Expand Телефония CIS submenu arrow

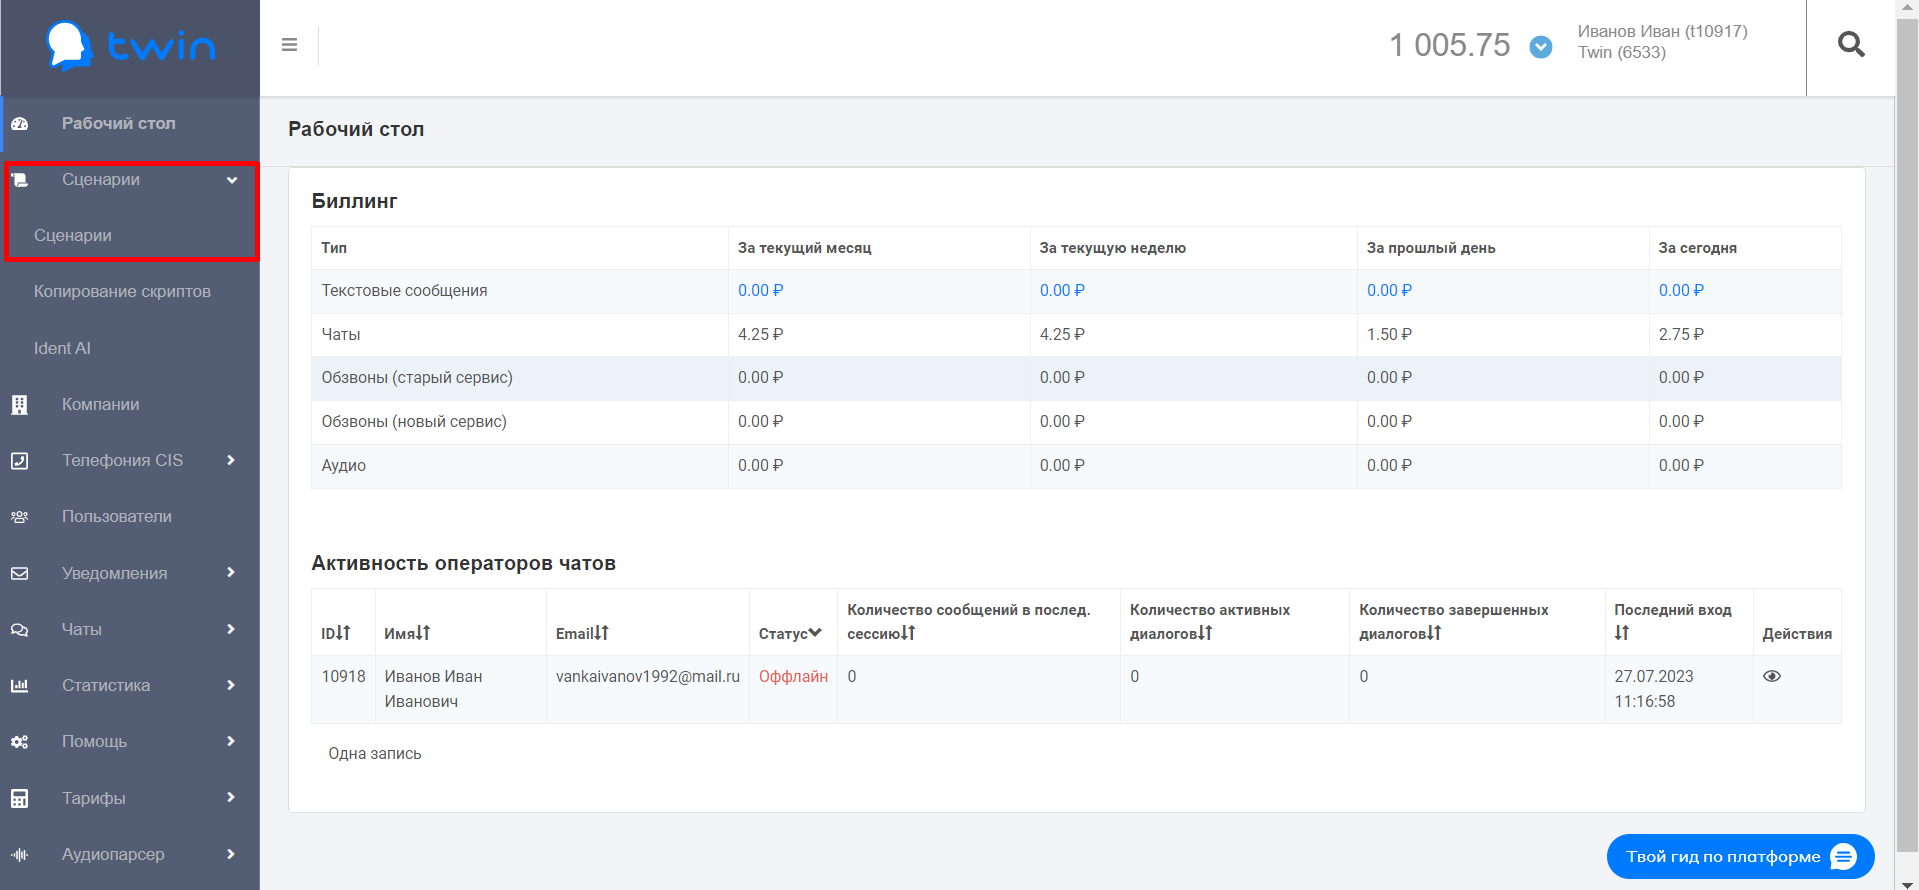[x=231, y=460]
